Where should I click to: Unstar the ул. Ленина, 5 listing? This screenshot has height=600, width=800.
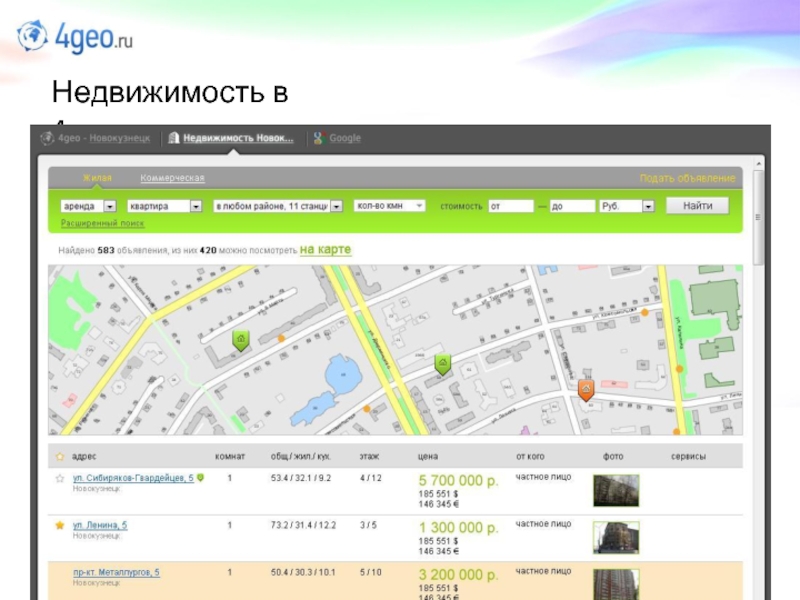pyautogui.click(x=59, y=525)
